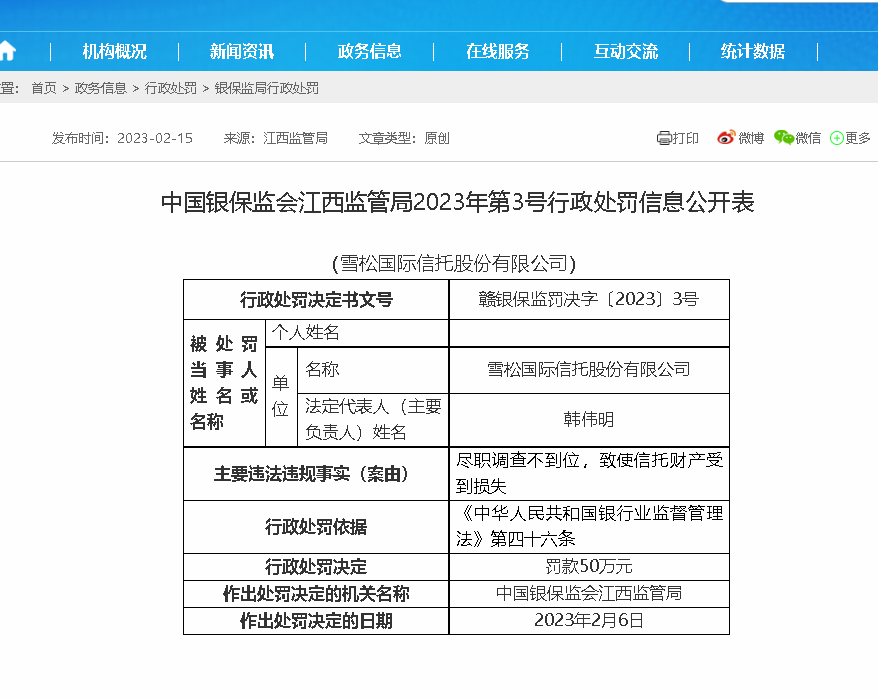Click the 作出处罚决定的机关名称 cell
This screenshot has width=878, height=699.
point(316,594)
